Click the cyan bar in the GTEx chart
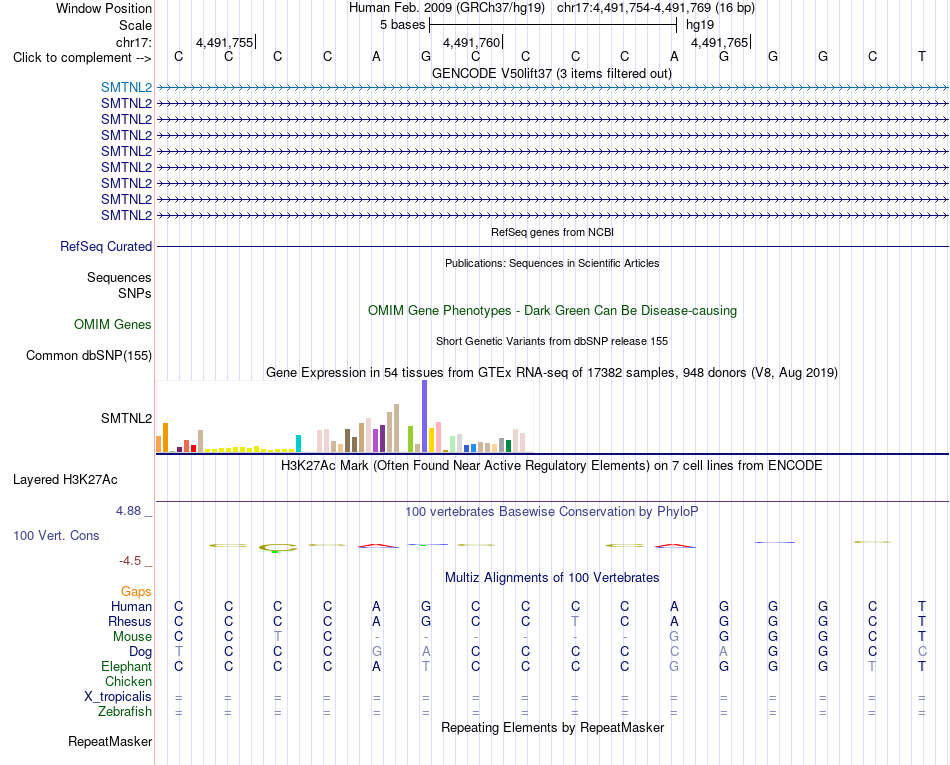 [298, 443]
